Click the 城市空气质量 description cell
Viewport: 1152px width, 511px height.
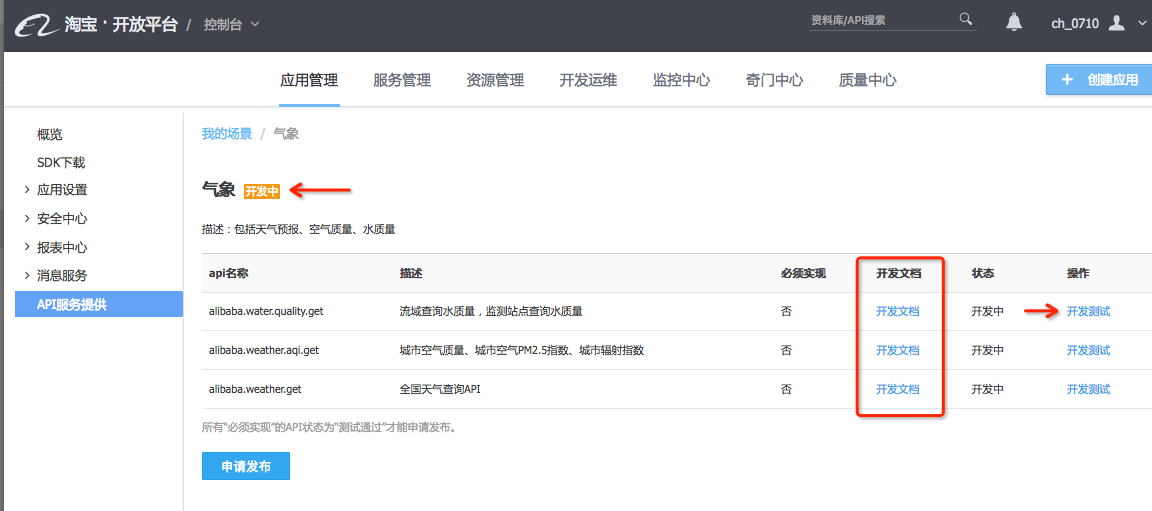click(522, 350)
